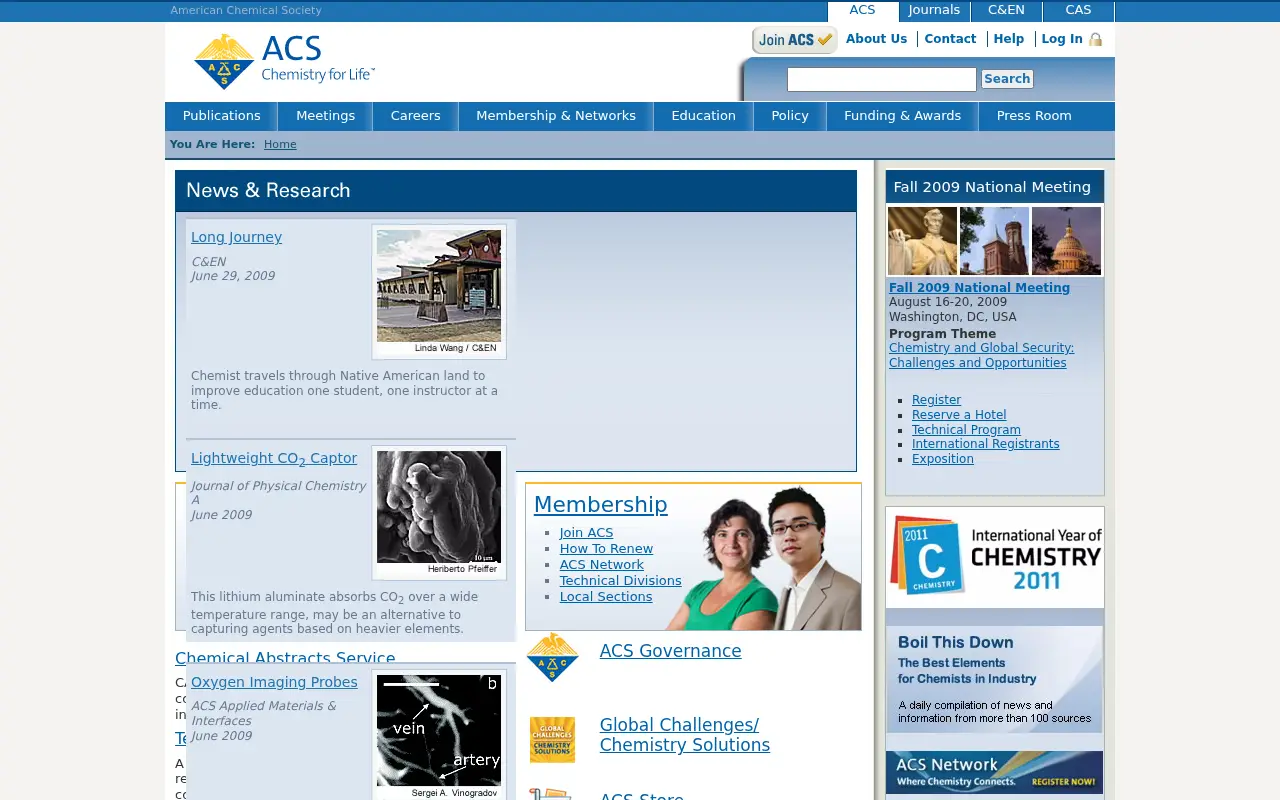Go to About Us page

coord(876,39)
